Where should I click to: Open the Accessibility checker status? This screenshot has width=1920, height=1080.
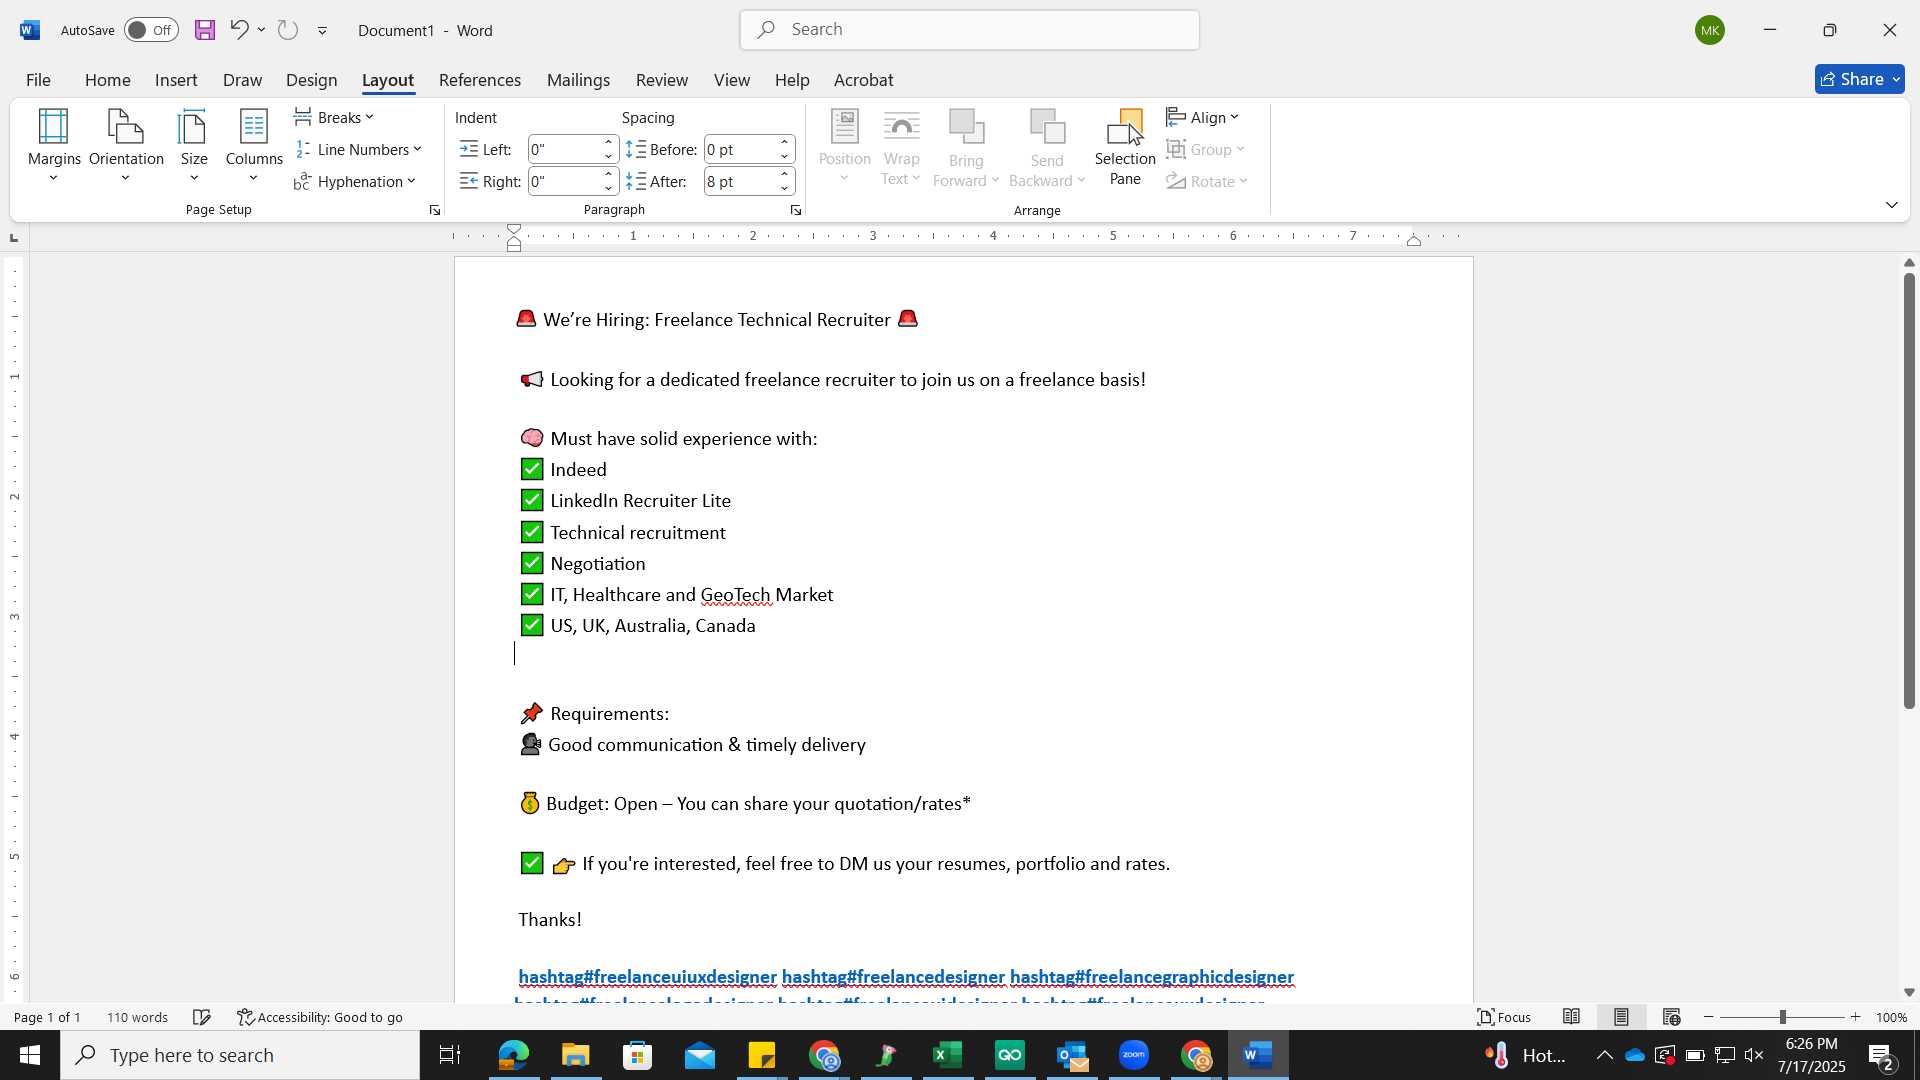pyautogui.click(x=320, y=1018)
